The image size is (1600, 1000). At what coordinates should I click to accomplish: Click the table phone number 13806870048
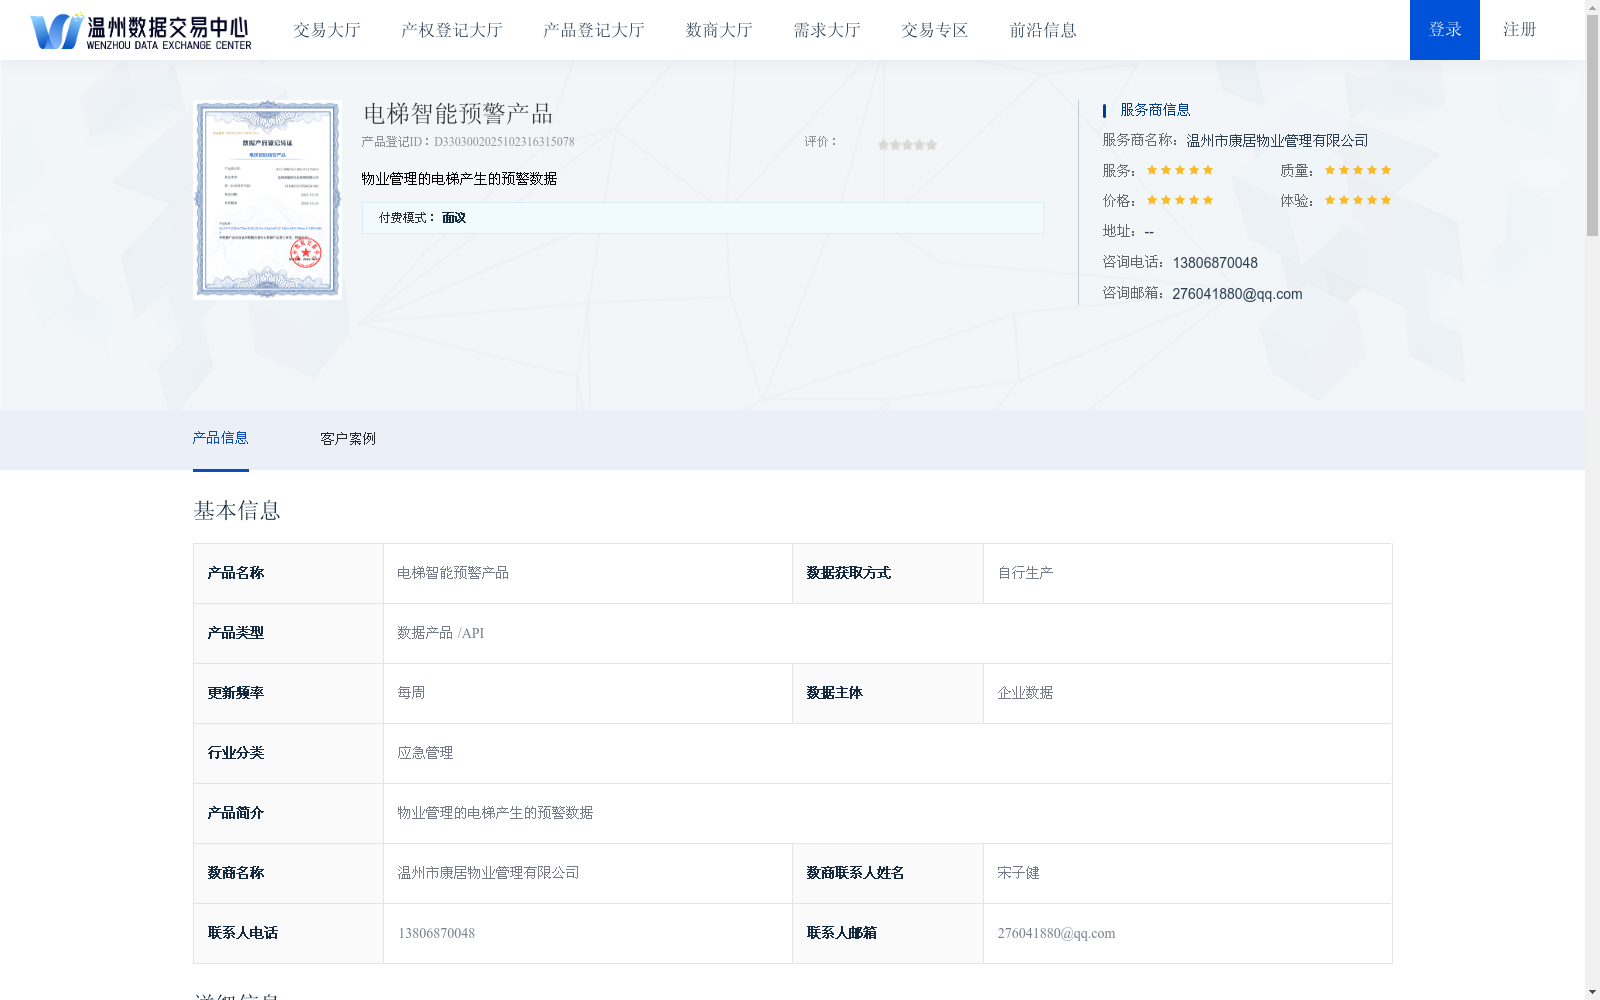(436, 933)
